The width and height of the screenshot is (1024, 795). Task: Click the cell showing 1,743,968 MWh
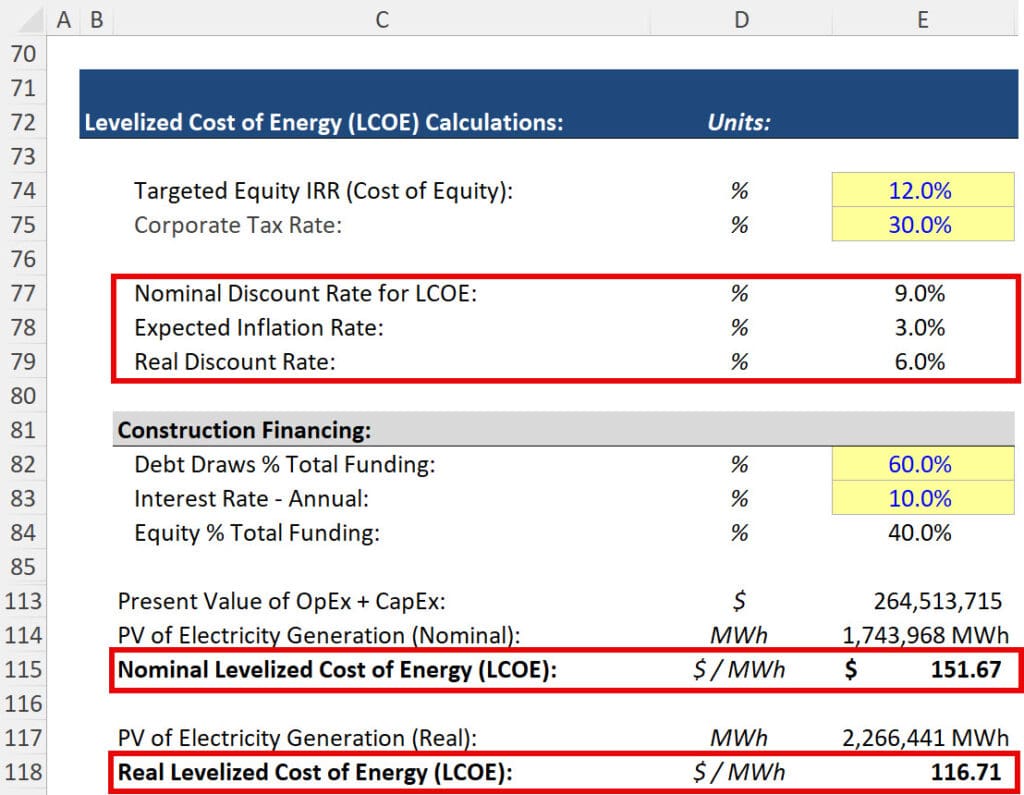pos(920,635)
